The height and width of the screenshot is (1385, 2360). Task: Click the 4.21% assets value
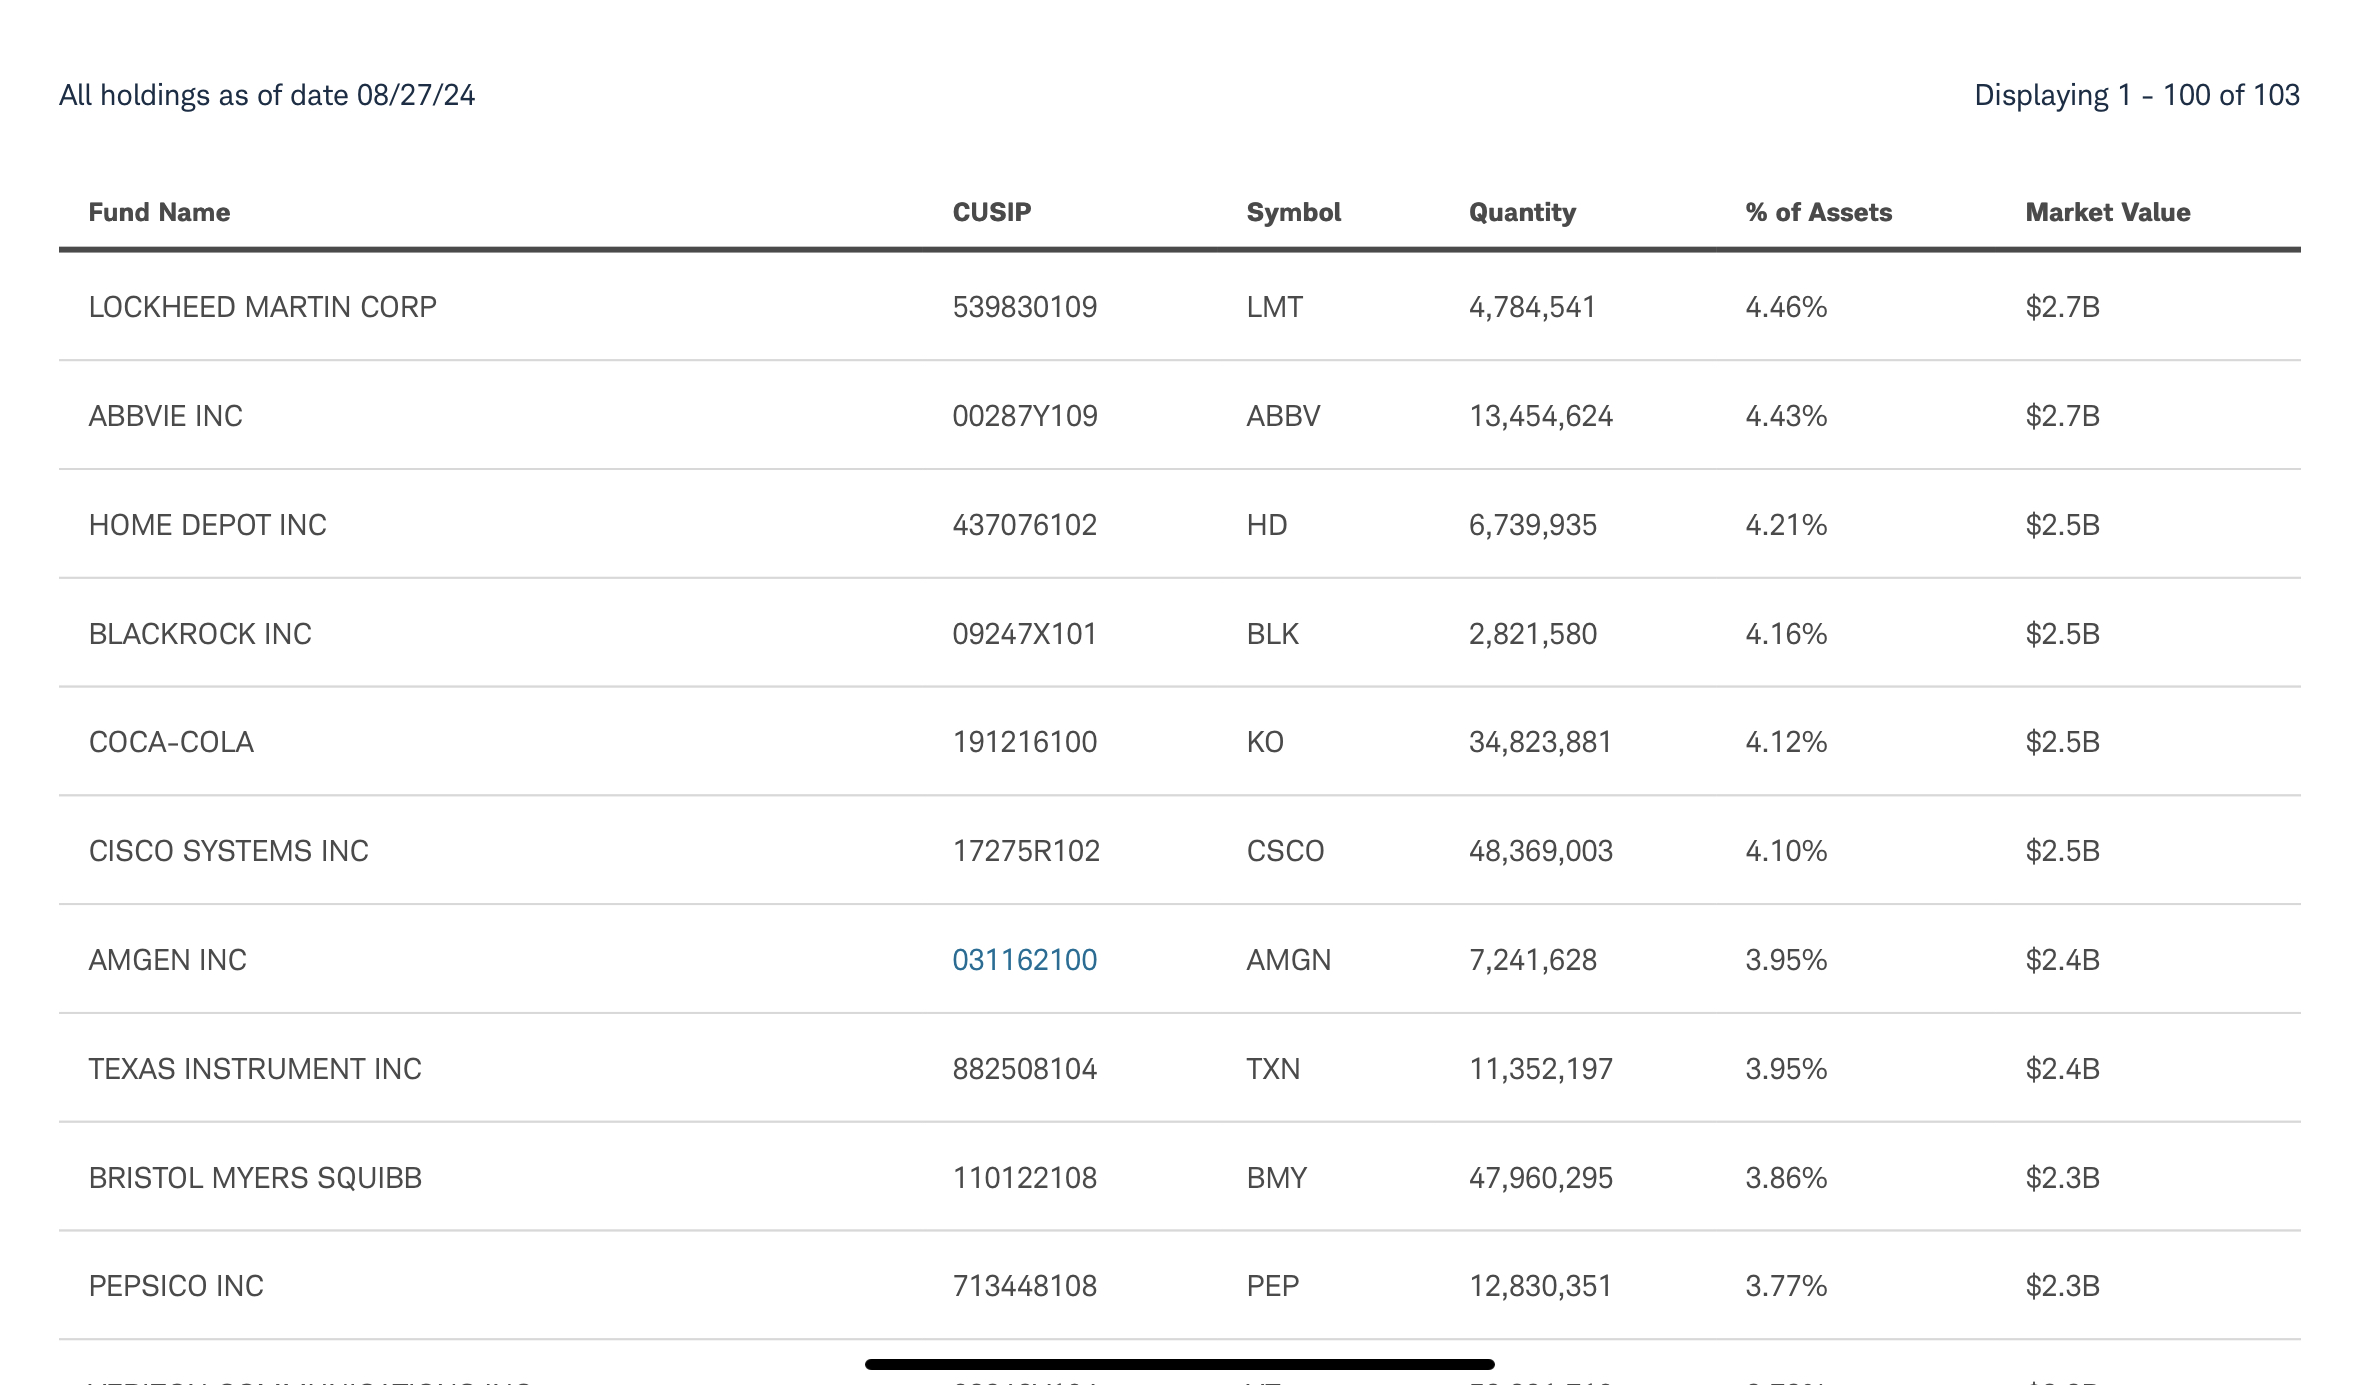pos(1786,525)
